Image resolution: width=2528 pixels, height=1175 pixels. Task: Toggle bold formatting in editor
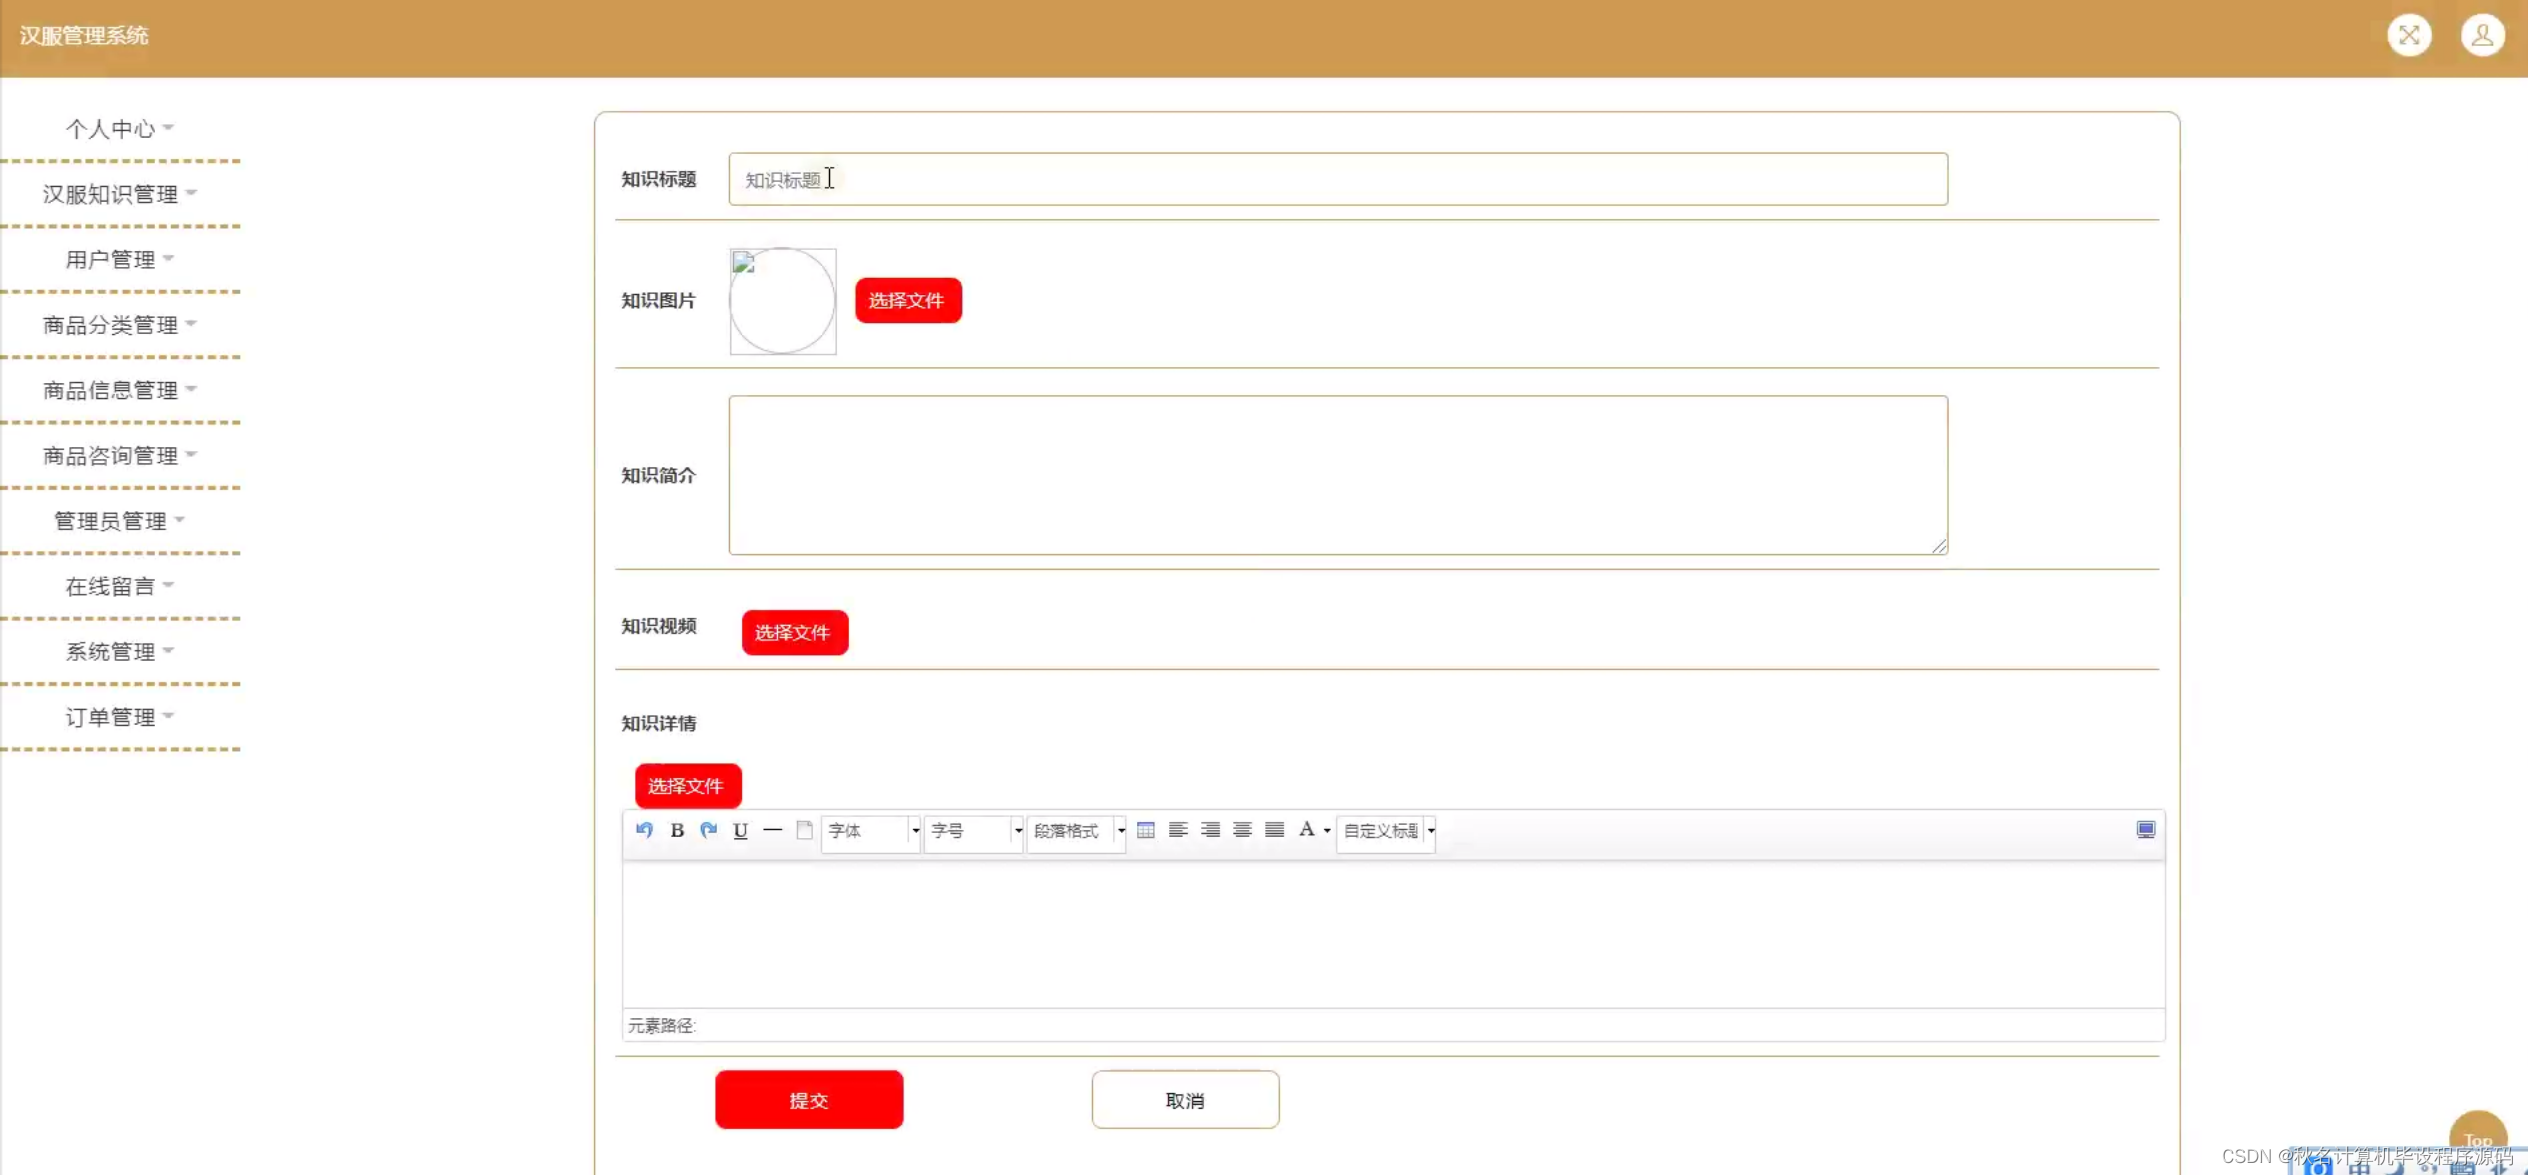coord(677,830)
